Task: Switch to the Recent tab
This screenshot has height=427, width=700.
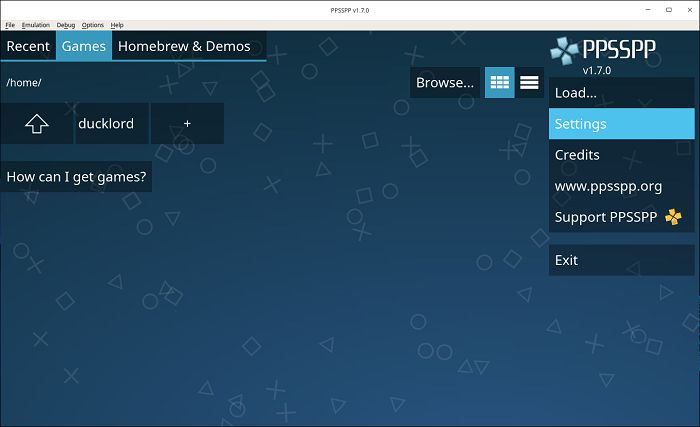Action: click(x=28, y=46)
